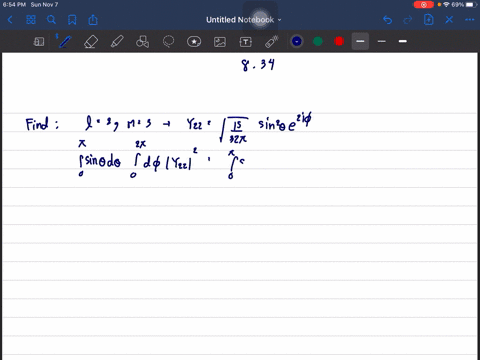Open the page thumbnails grid view

(31, 20)
